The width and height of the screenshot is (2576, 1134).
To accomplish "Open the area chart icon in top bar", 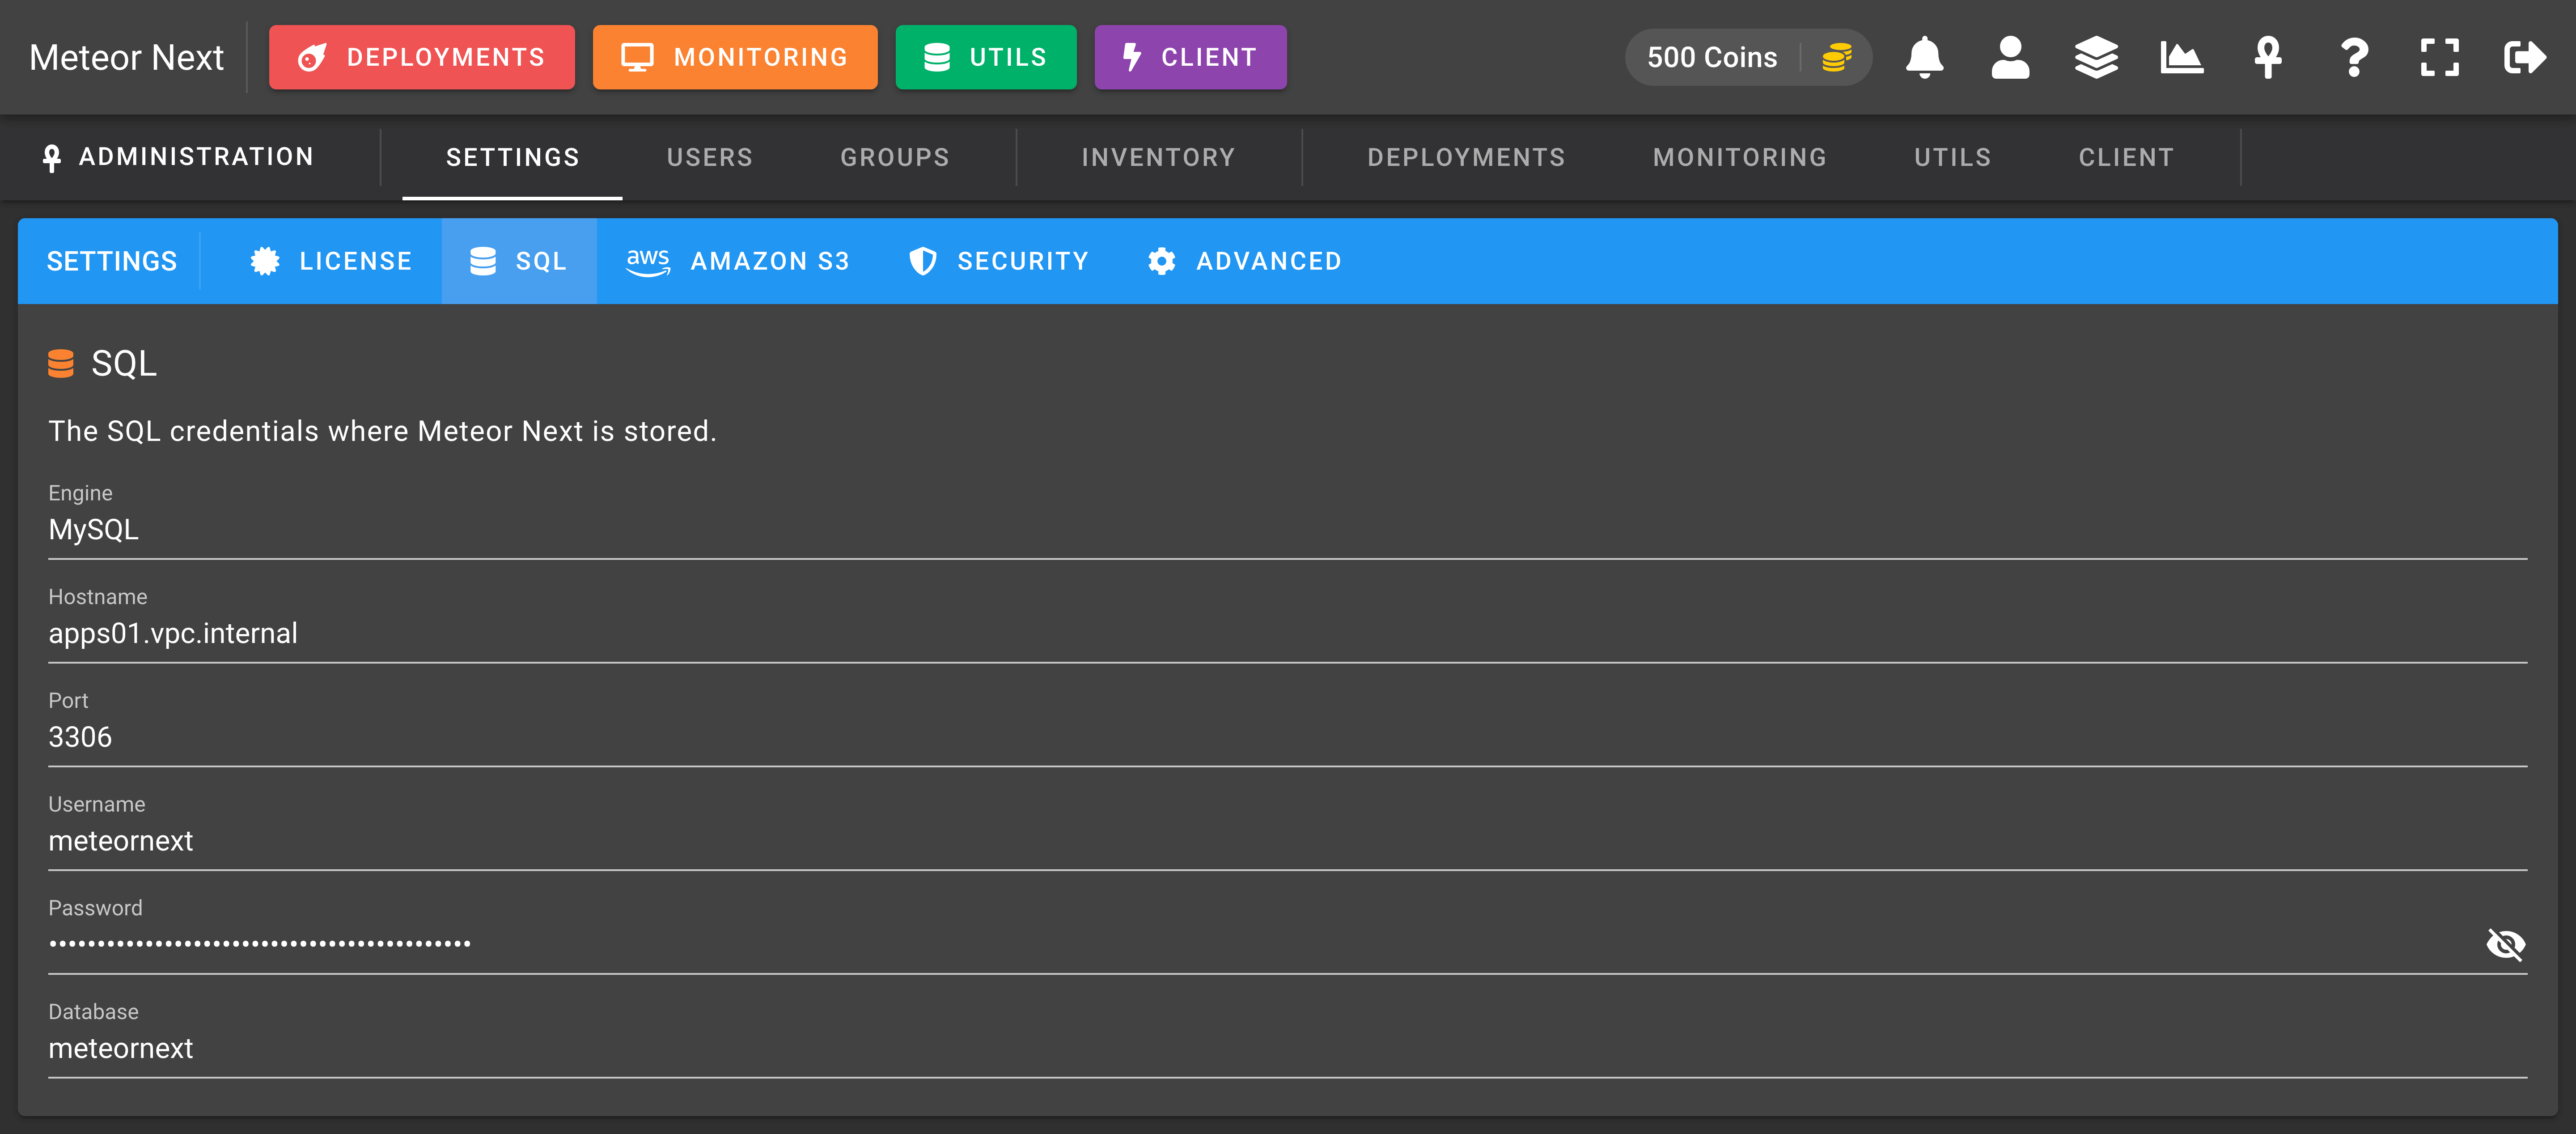I will (x=2181, y=57).
